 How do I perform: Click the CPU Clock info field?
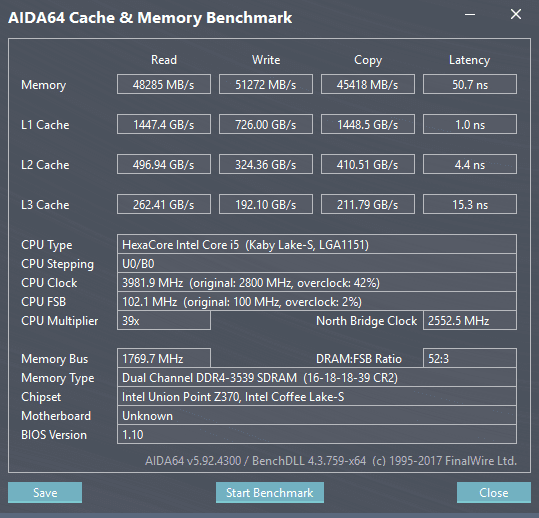point(317,283)
